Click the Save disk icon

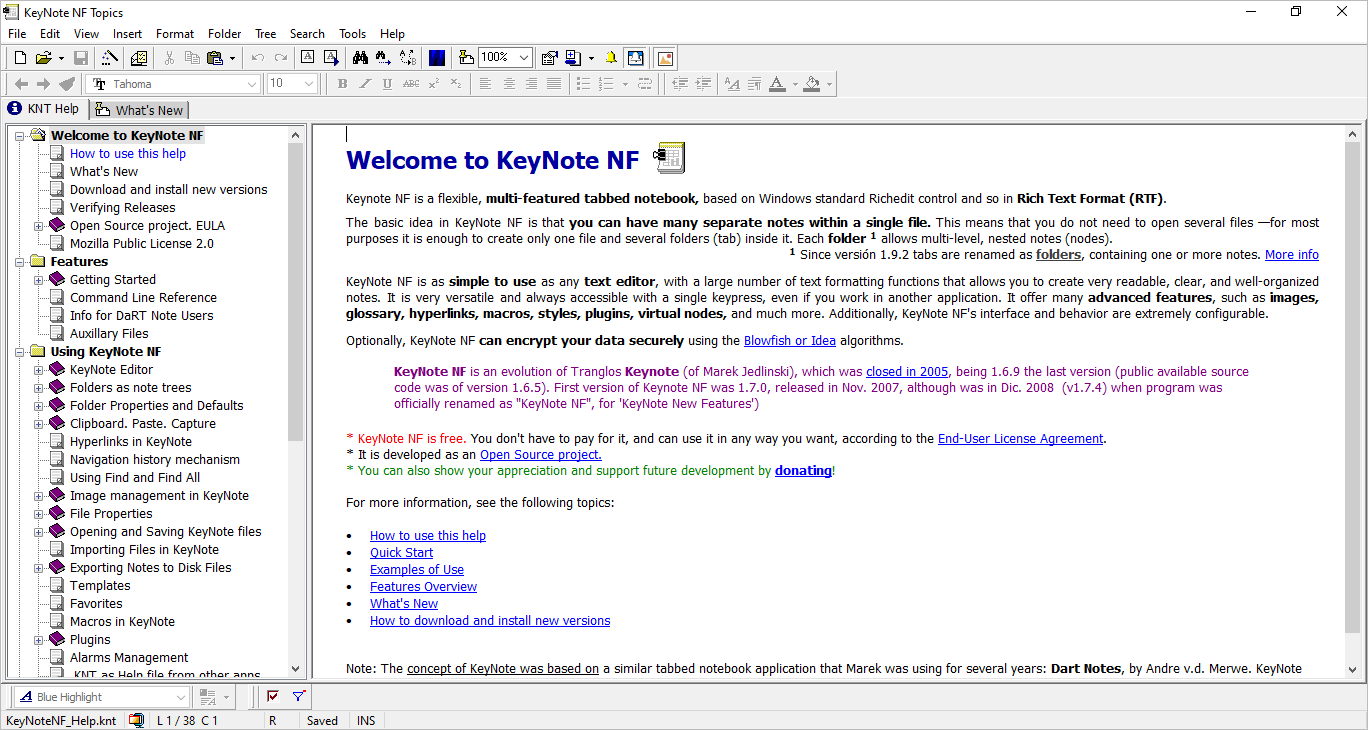point(81,58)
